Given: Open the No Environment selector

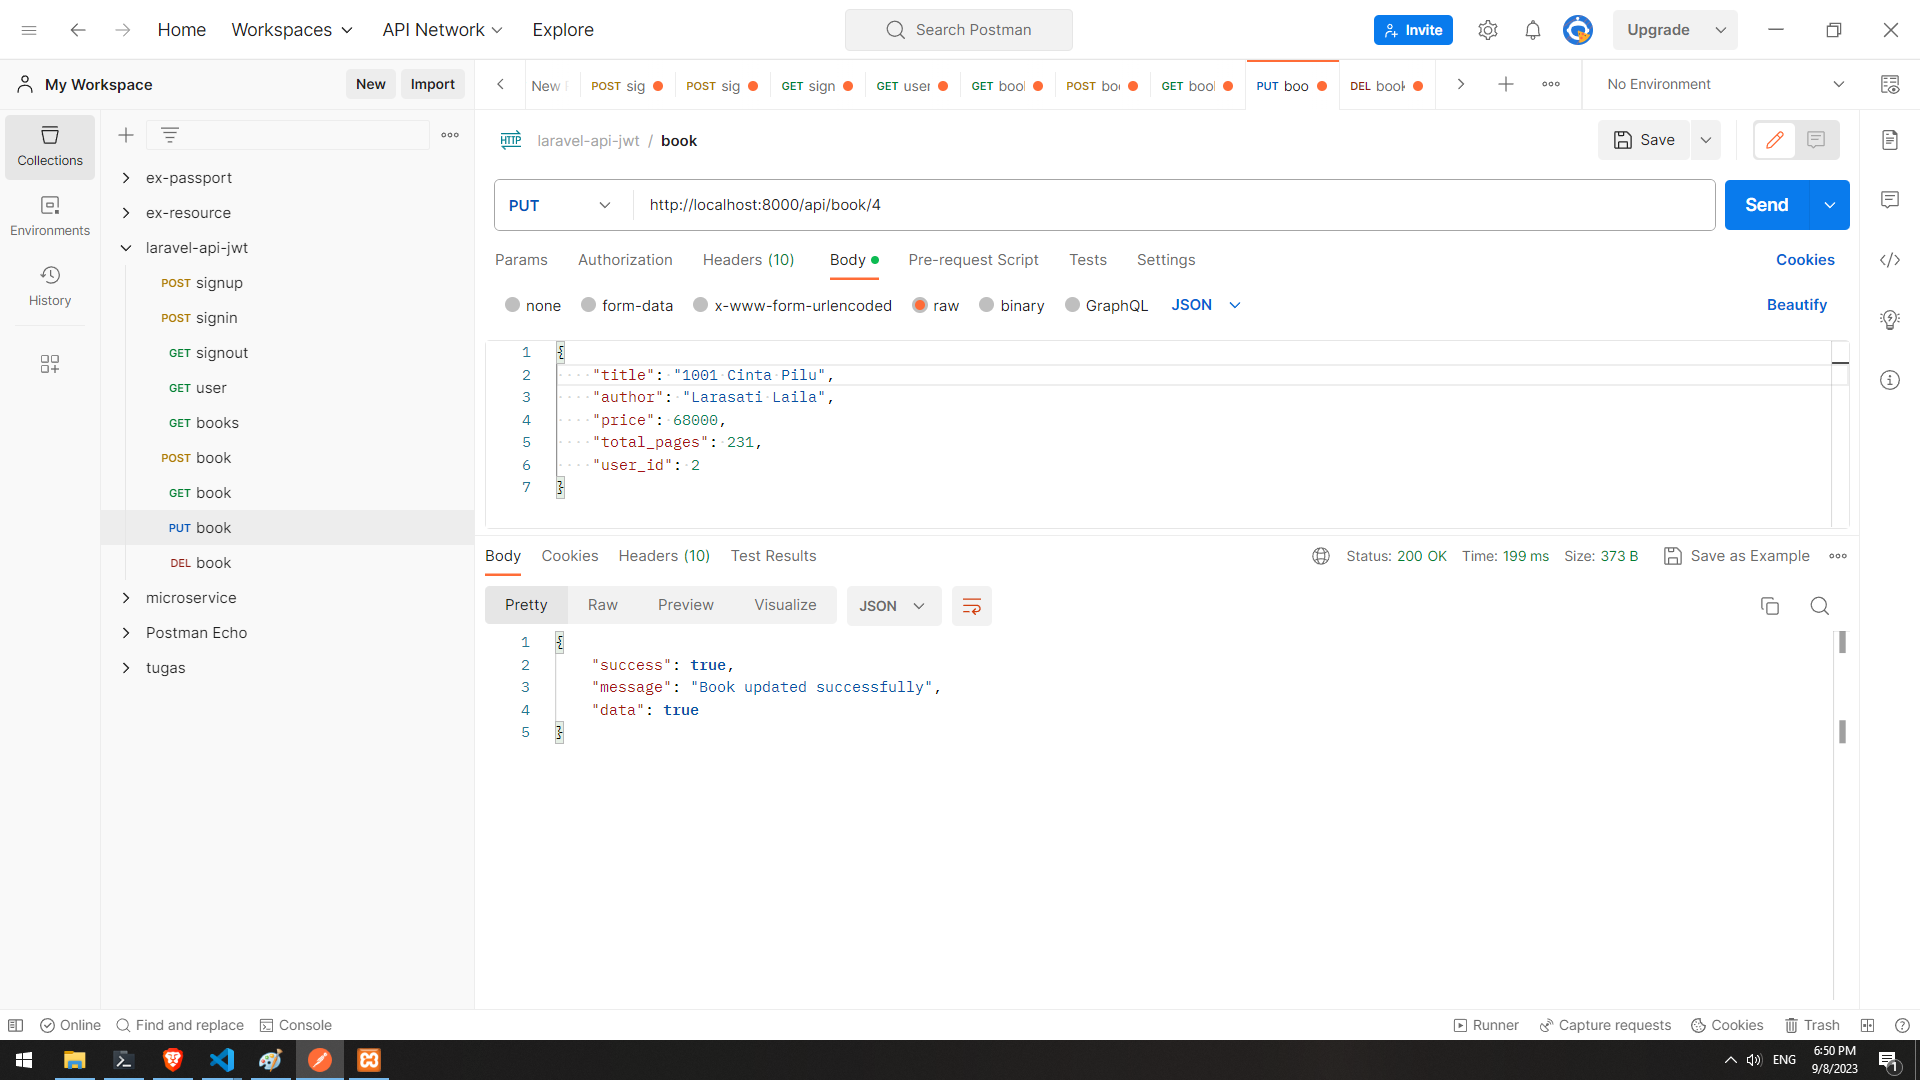Looking at the screenshot, I should [x=1724, y=84].
